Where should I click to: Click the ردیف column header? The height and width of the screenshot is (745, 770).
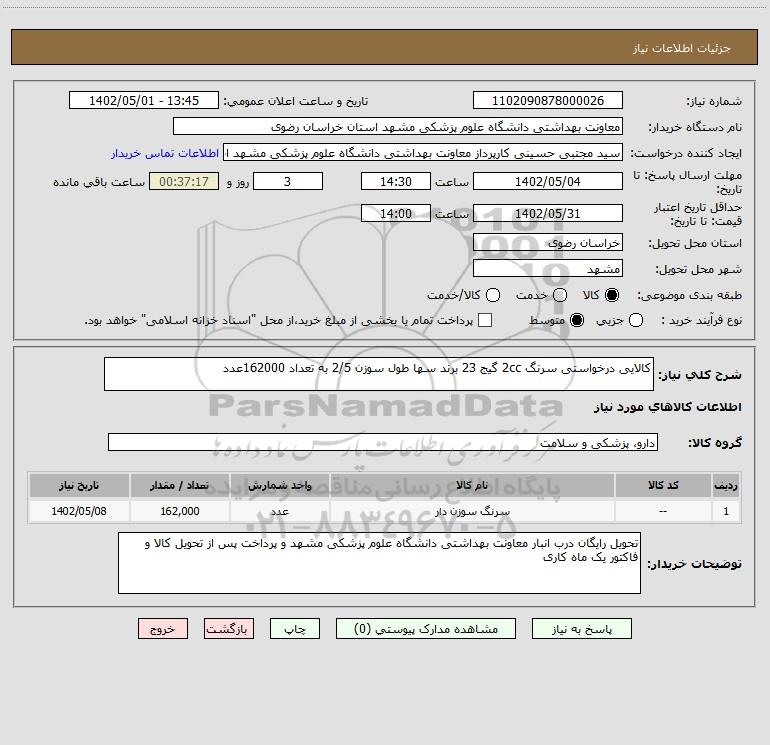click(726, 485)
